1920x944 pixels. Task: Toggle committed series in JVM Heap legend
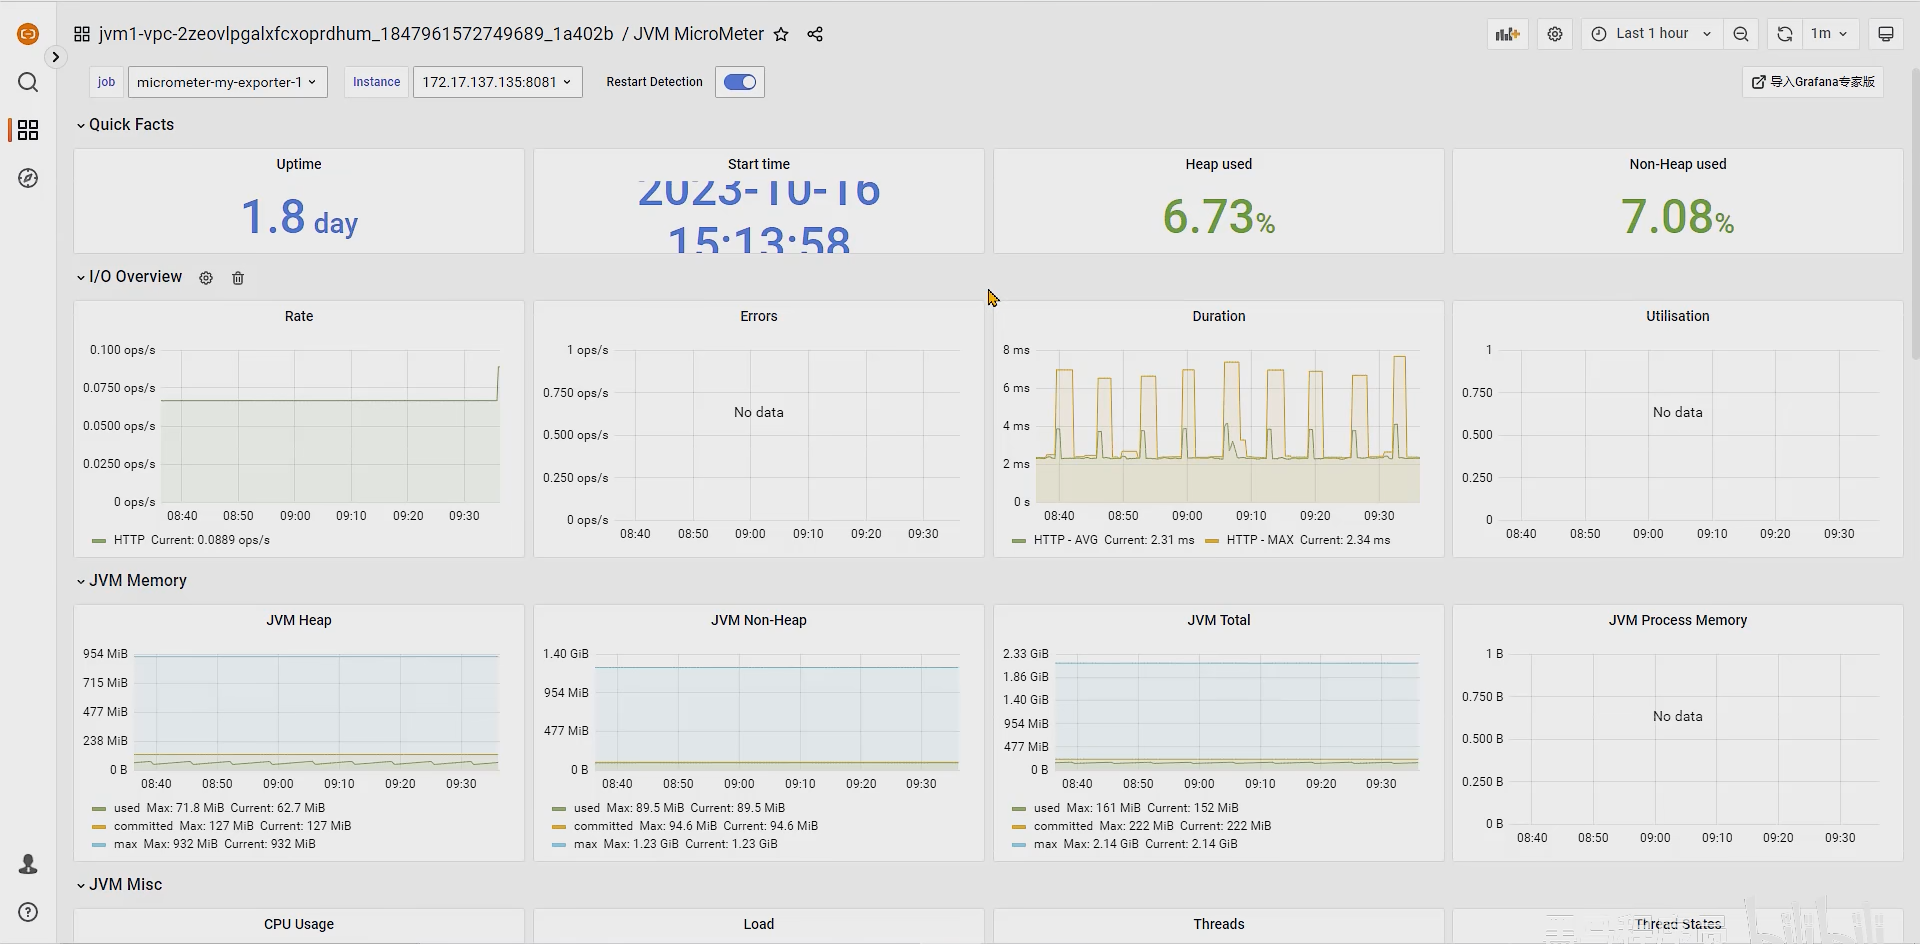pyautogui.click(x=143, y=826)
